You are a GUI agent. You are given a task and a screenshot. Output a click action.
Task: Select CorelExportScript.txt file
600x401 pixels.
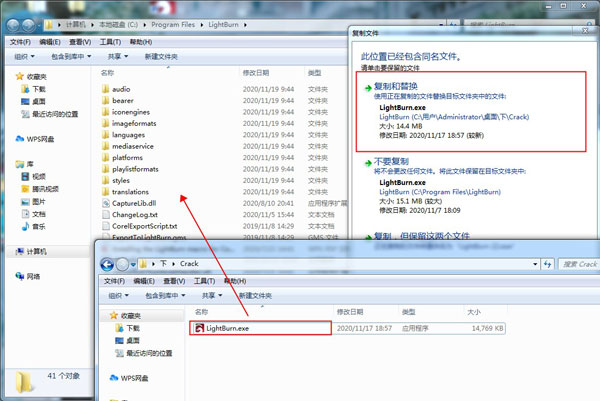point(144,226)
